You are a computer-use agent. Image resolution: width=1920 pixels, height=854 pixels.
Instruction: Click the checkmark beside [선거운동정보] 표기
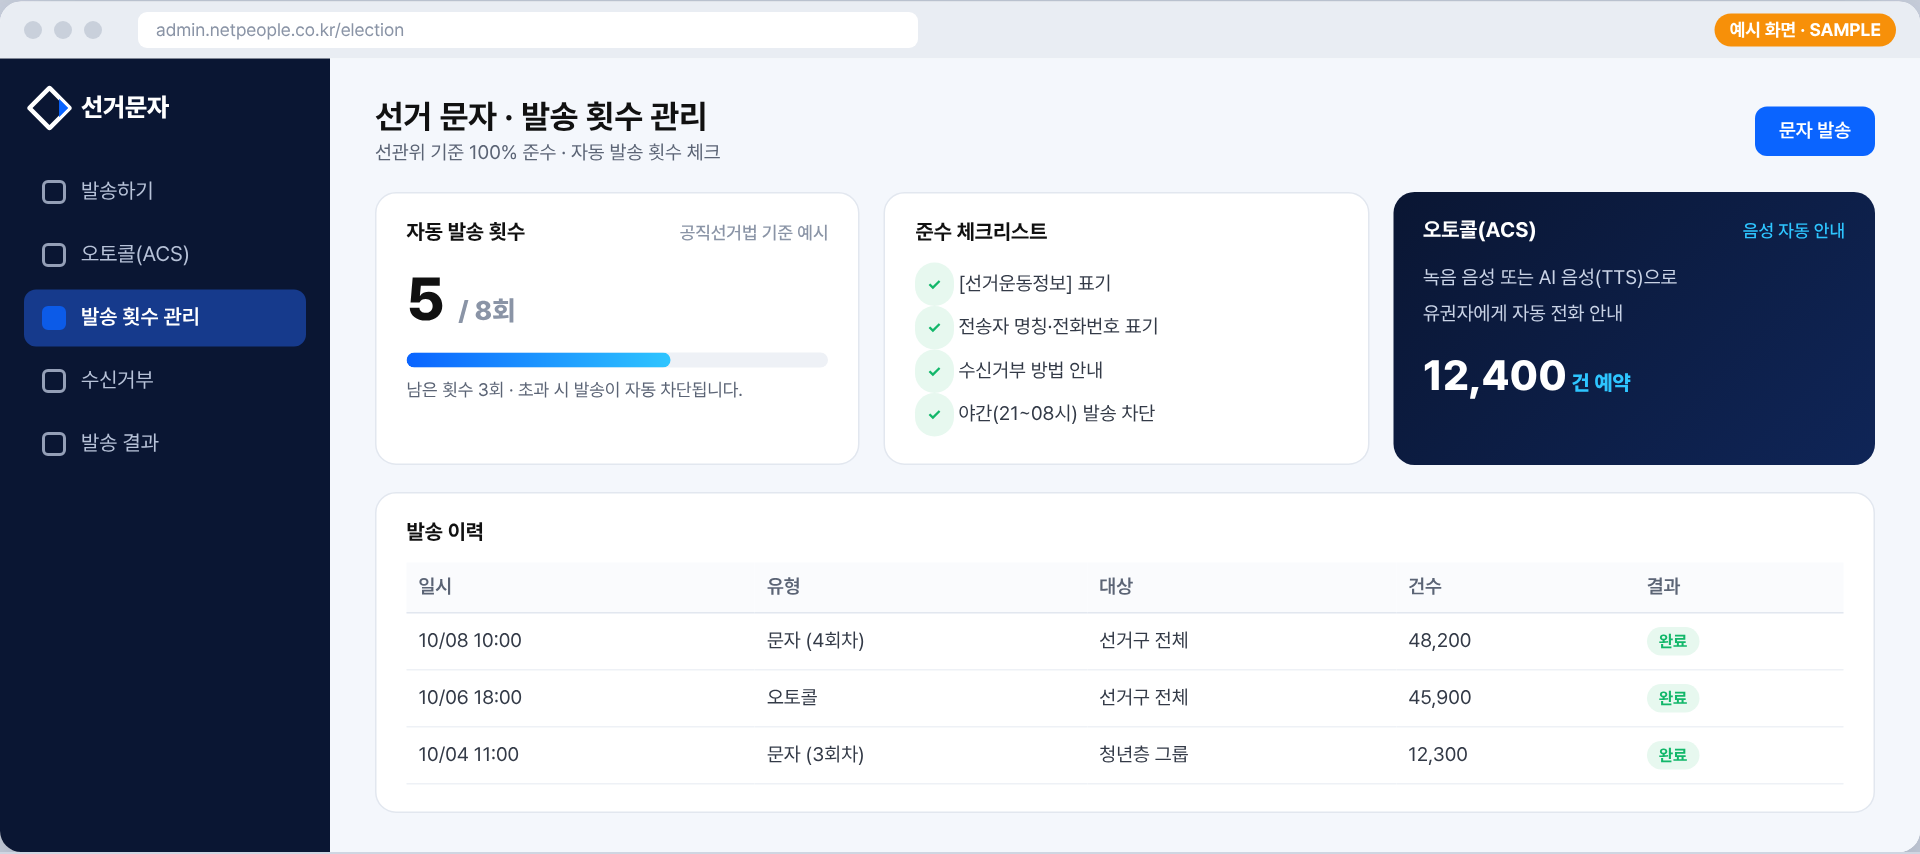[934, 284]
